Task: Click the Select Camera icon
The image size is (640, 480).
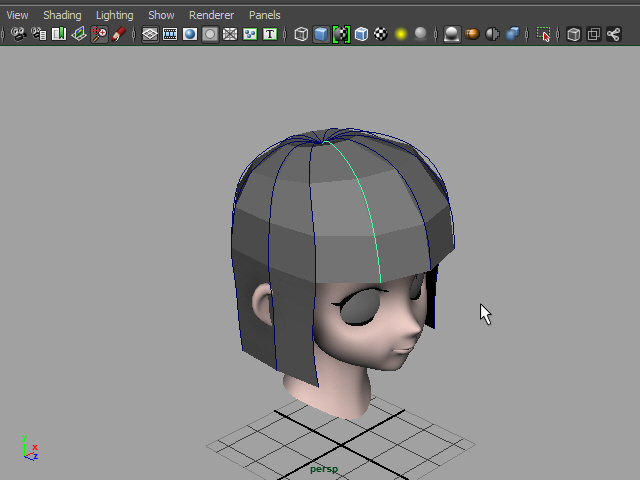Action: point(18,34)
